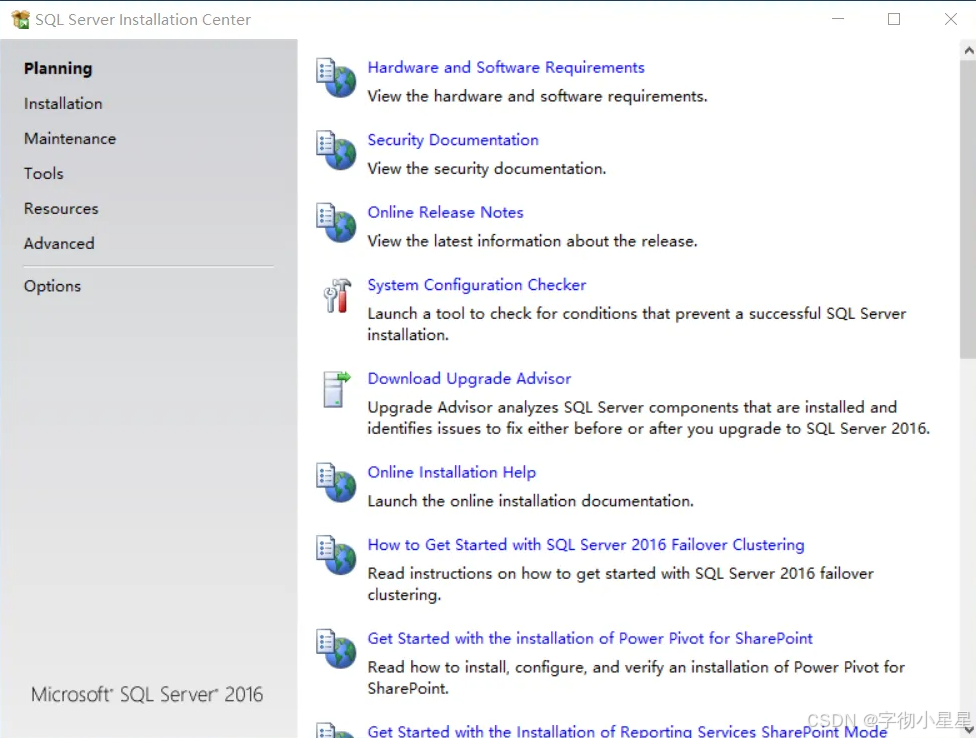Open Reporting Services SharePoint Mode link
Screen dimensions: 976x738
pos(627,731)
